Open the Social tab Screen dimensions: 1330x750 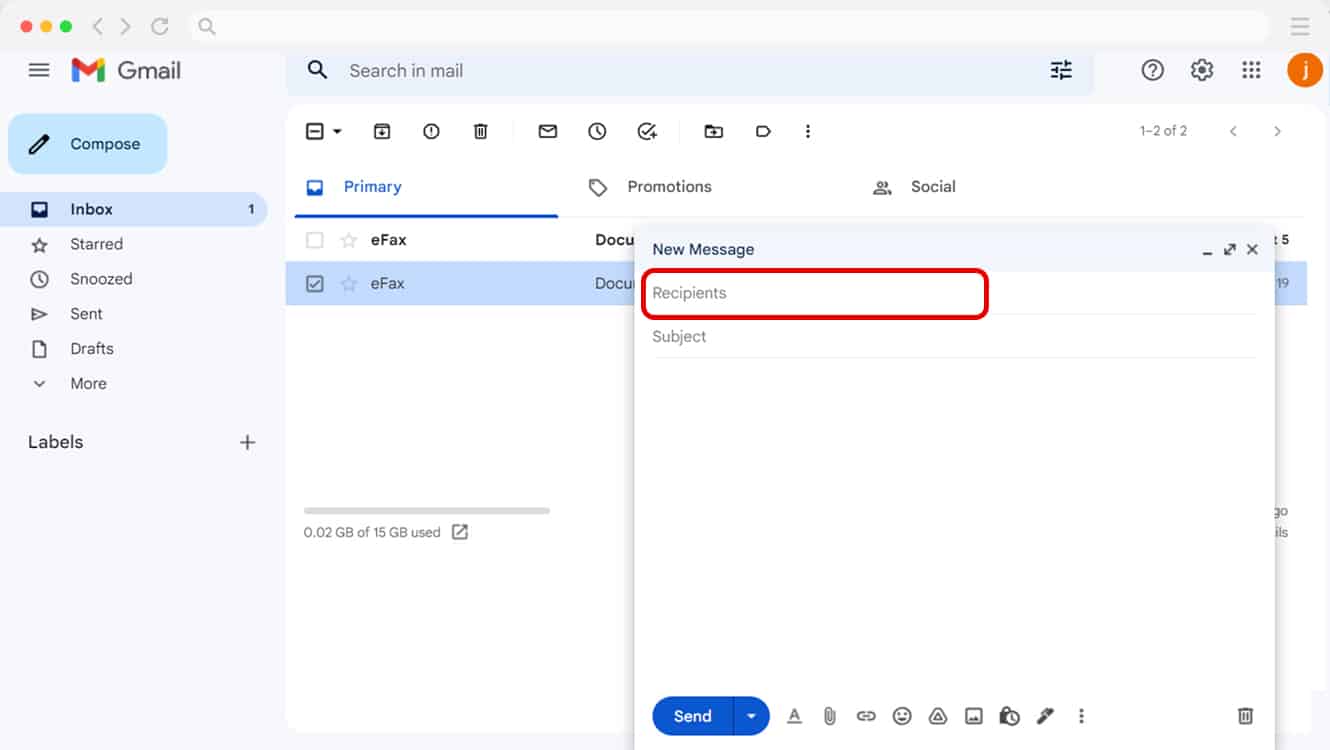click(932, 186)
